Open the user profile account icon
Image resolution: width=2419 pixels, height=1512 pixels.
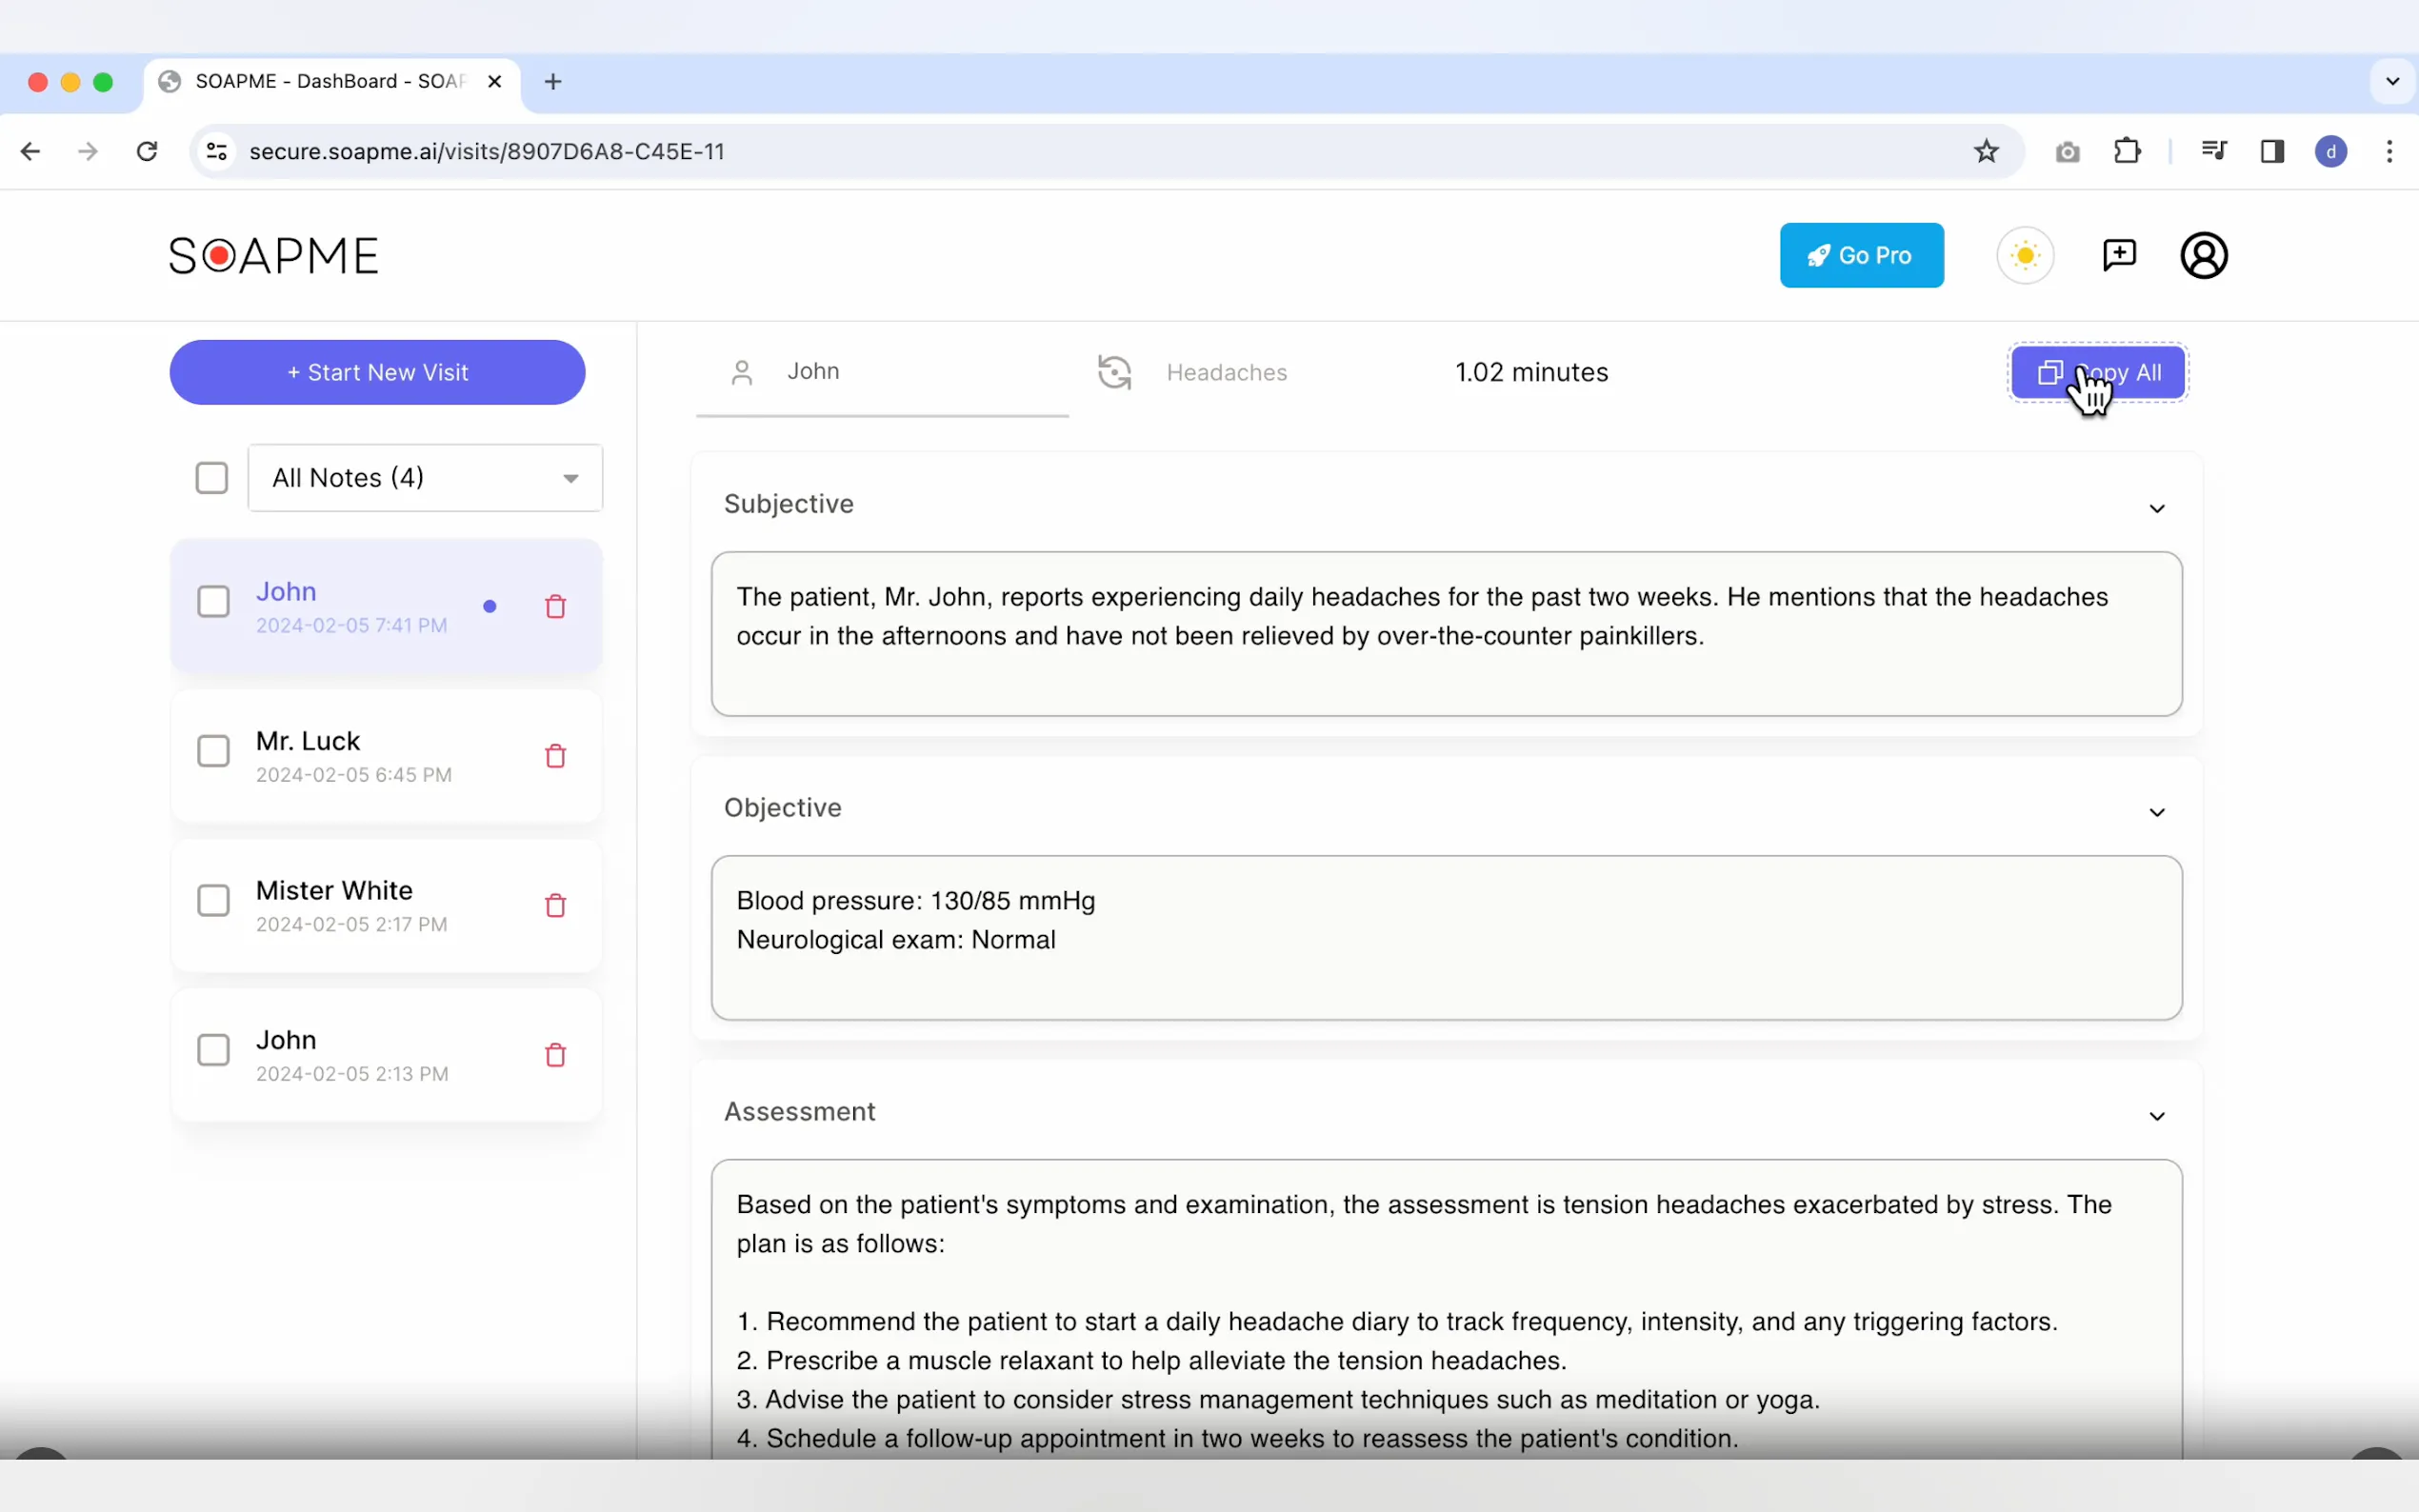pyautogui.click(x=2204, y=256)
